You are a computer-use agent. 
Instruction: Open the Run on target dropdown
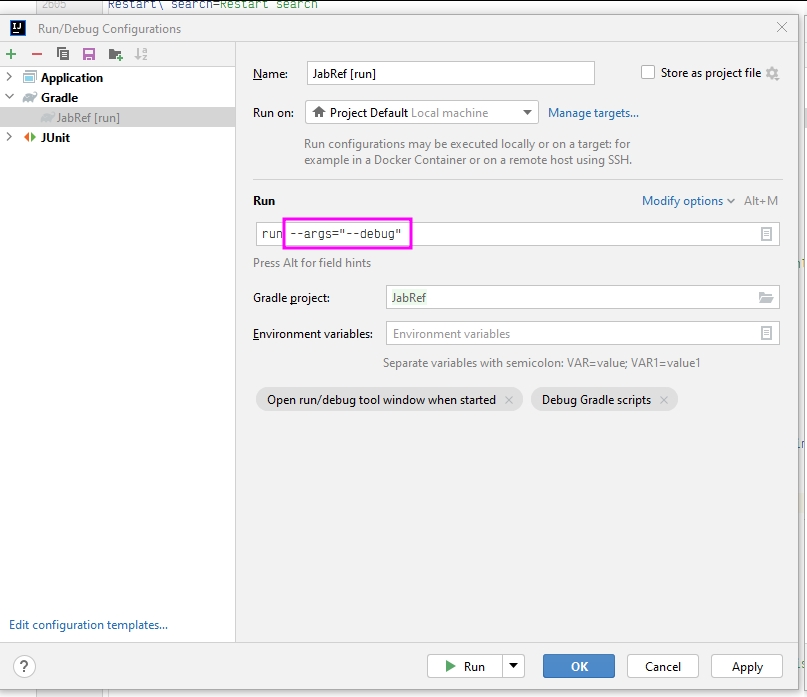422,113
